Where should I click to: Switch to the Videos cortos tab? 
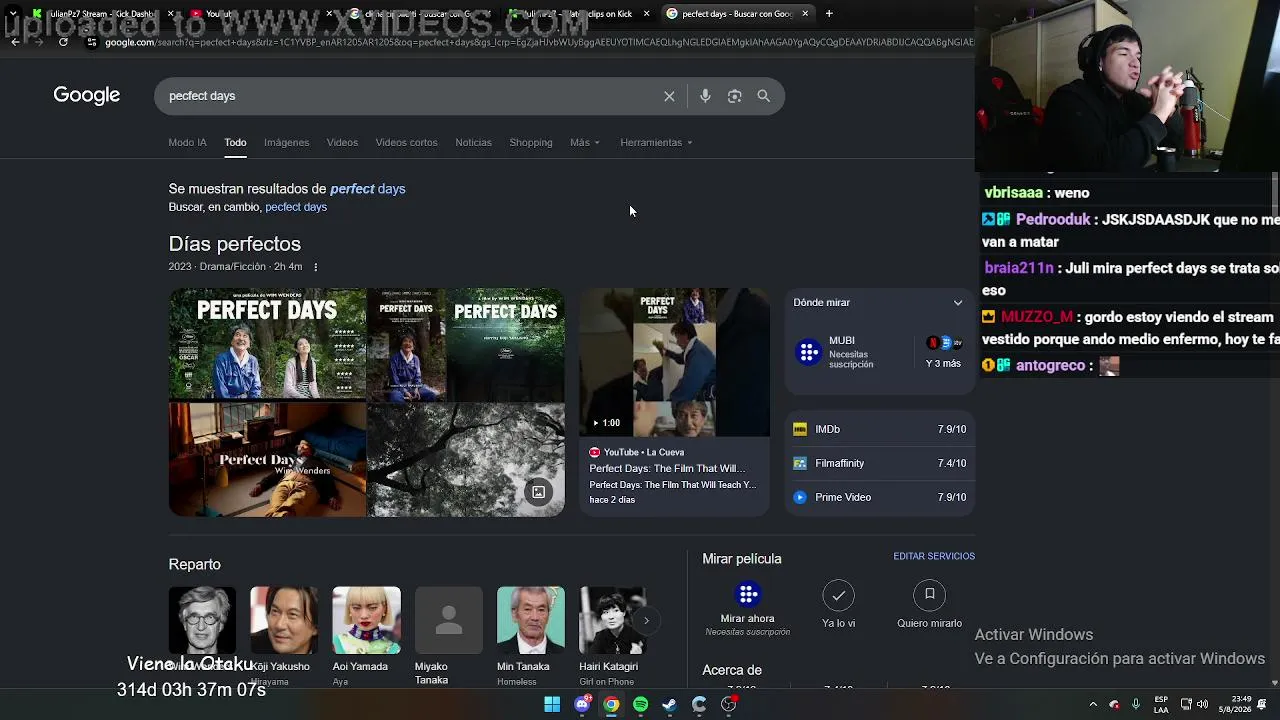coord(406,143)
